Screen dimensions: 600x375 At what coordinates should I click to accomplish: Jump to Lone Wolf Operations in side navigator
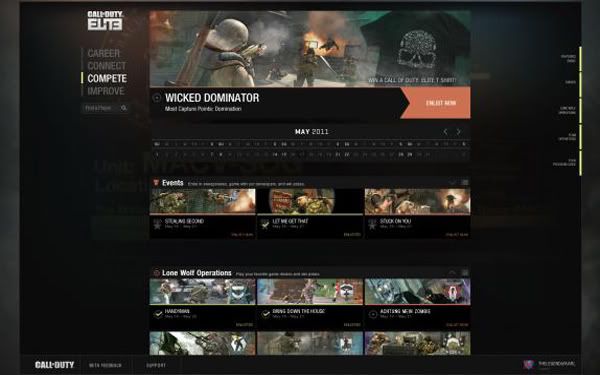point(567,111)
